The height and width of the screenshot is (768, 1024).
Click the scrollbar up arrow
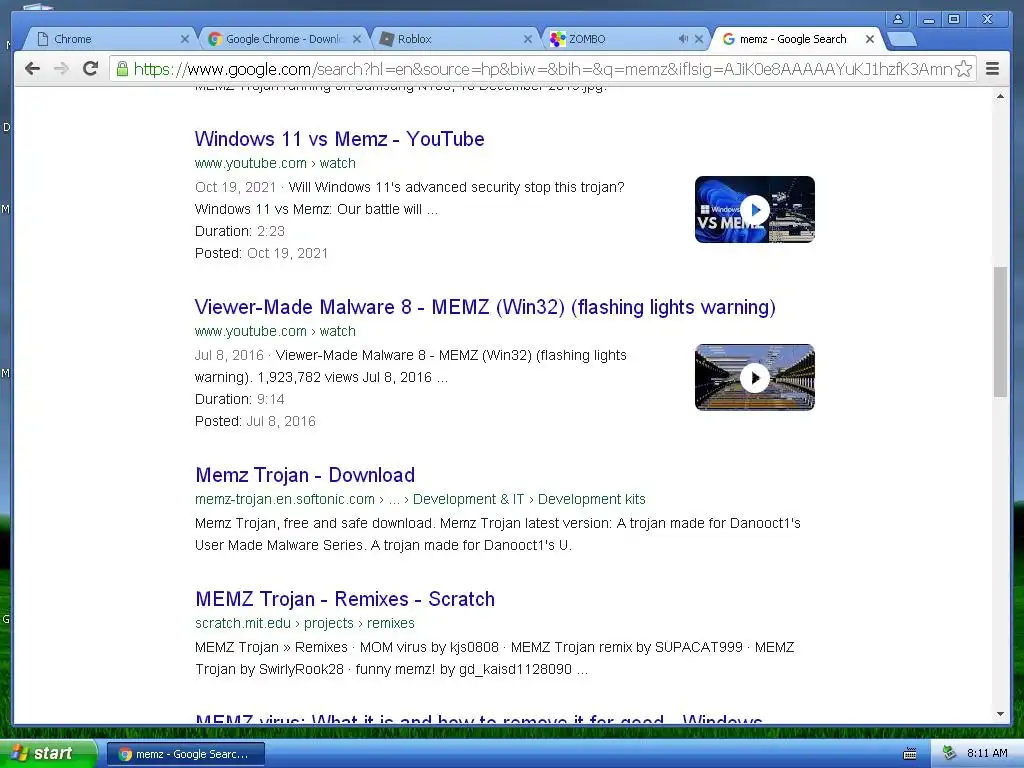[1000, 97]
